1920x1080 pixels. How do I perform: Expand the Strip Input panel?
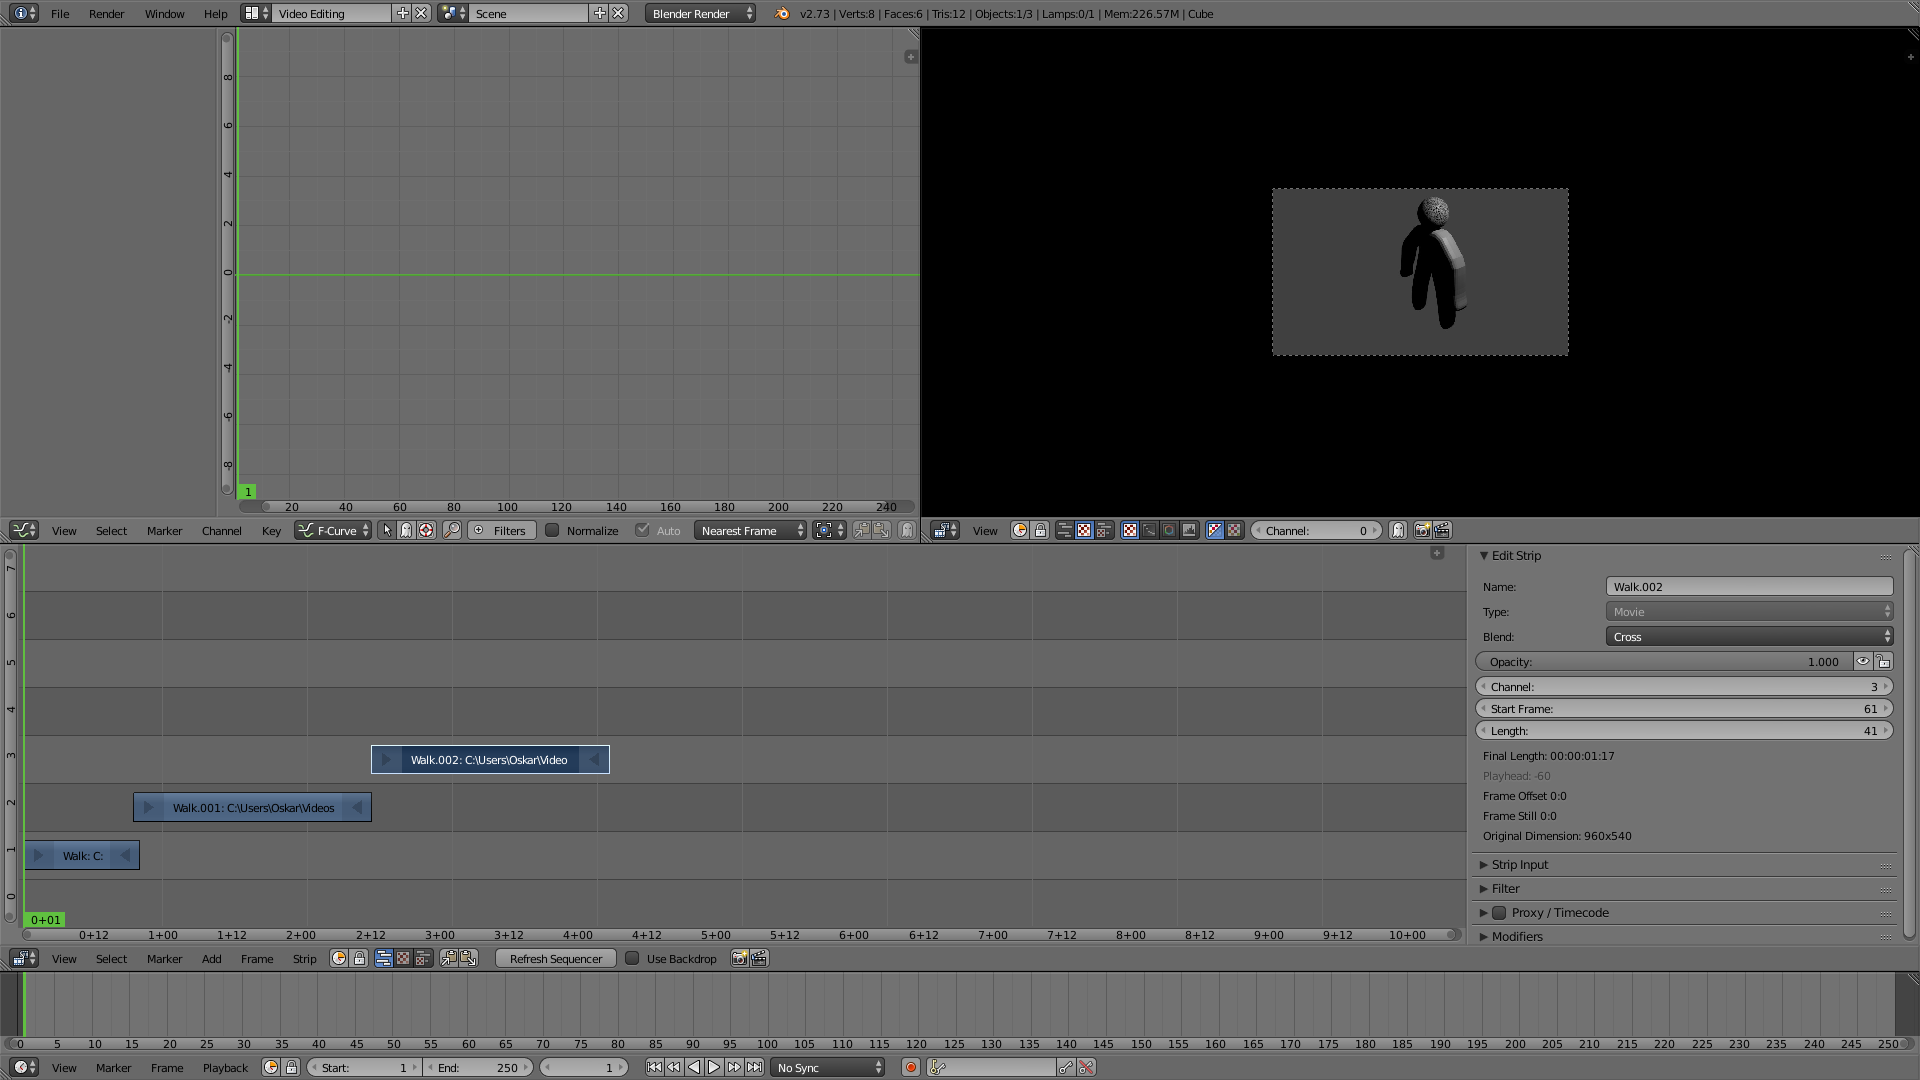point(1519,864)
